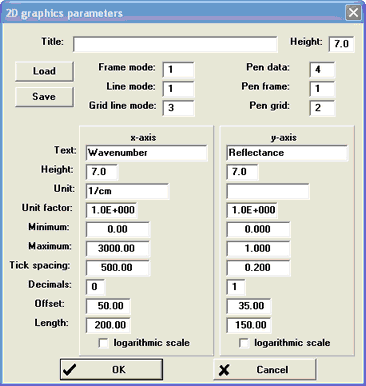The image size is (366, 386).
Task: Click the Load button
Action: click(x=44, y=71)
